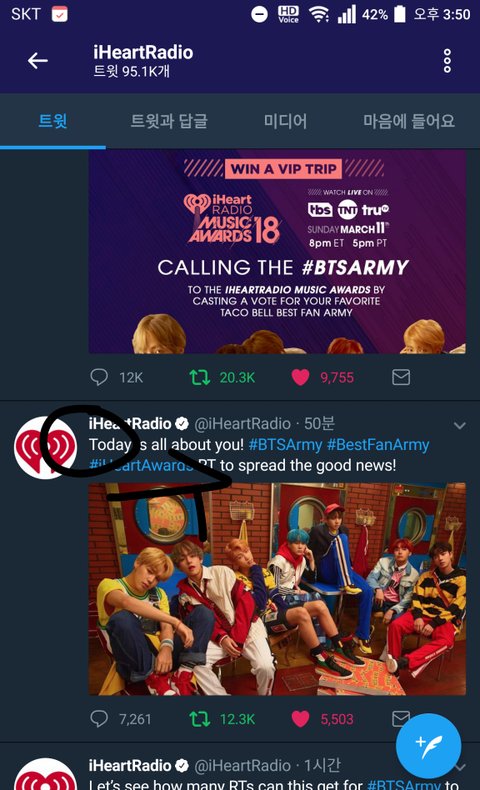Screen dimensions: 480x790
Task: Expand options chevron on 1시간 tweet
Action: [x=459, y=767]
